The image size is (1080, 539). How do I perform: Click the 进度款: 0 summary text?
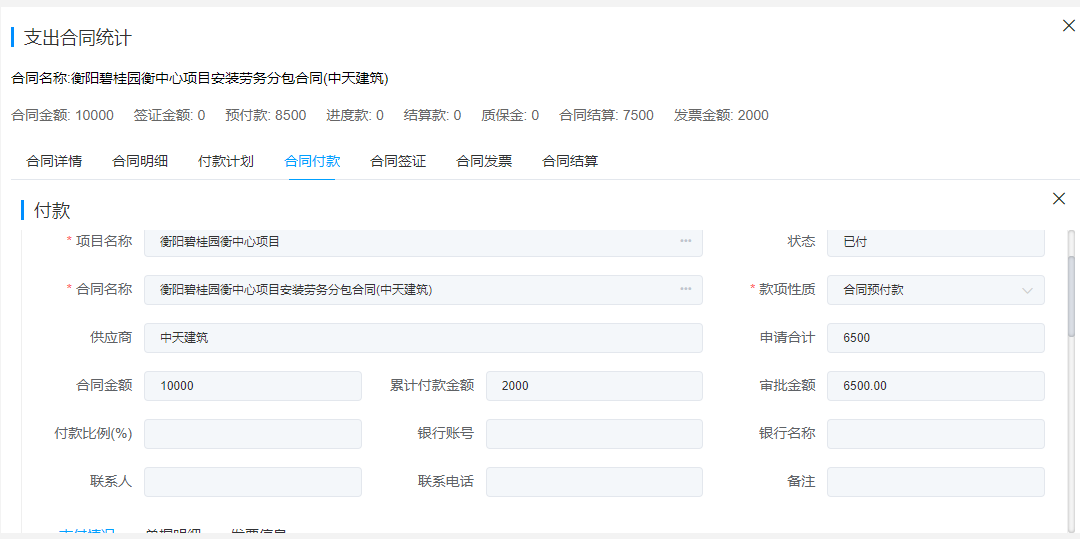coord(355,115)
